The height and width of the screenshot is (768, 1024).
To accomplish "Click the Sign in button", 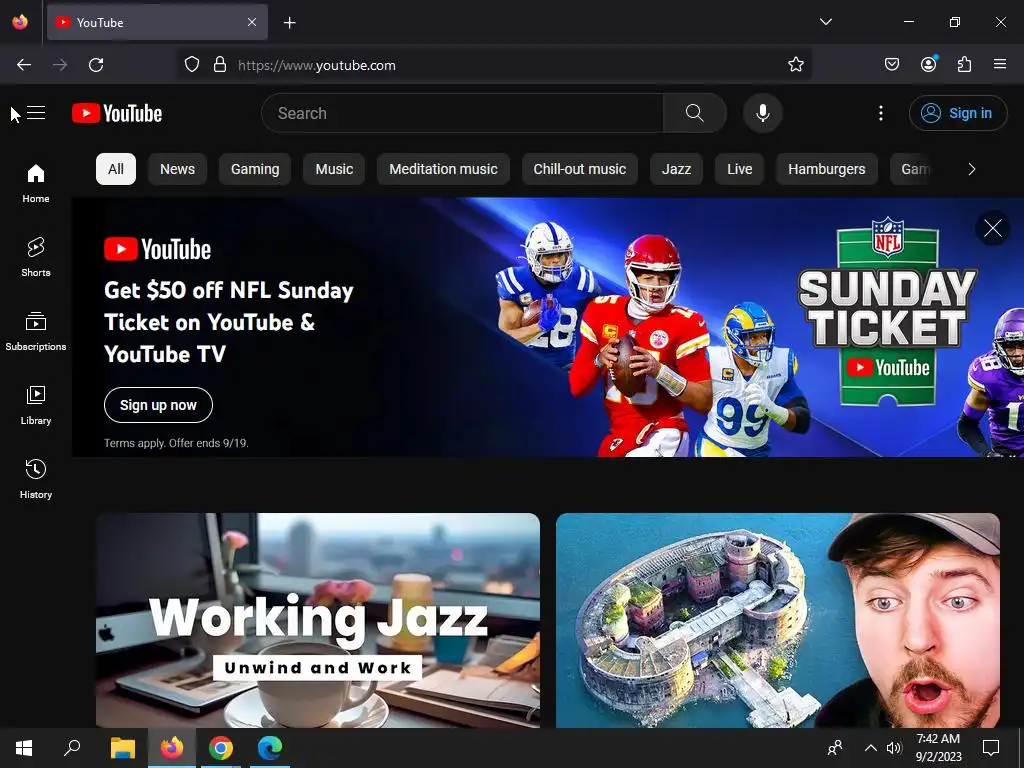I will [958, 113].
